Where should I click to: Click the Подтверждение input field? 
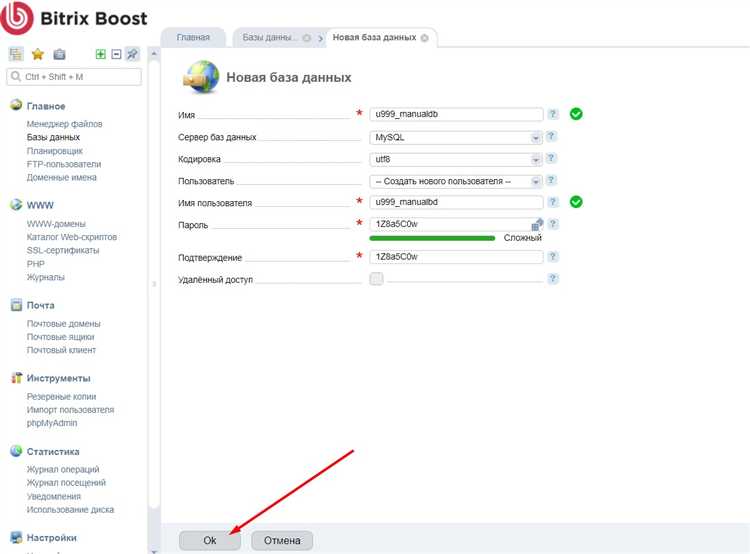(x=456, y=257)
